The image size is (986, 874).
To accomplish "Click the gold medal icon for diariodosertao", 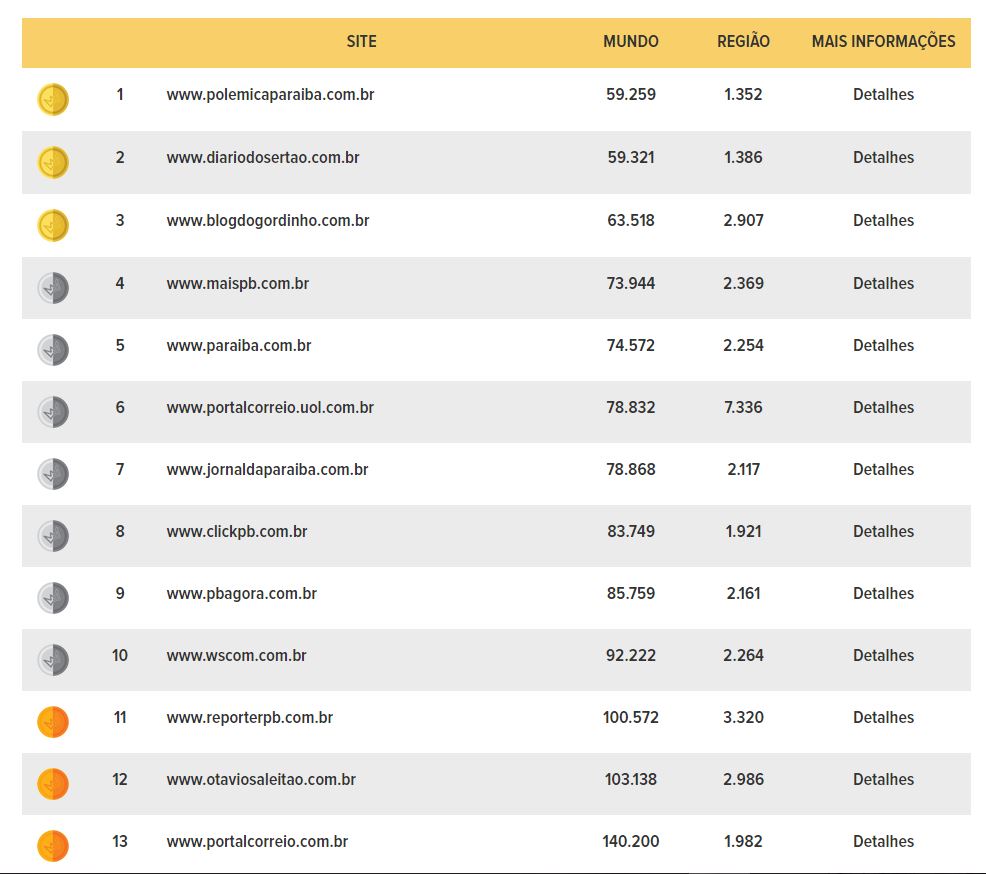I will coord(53,162).
